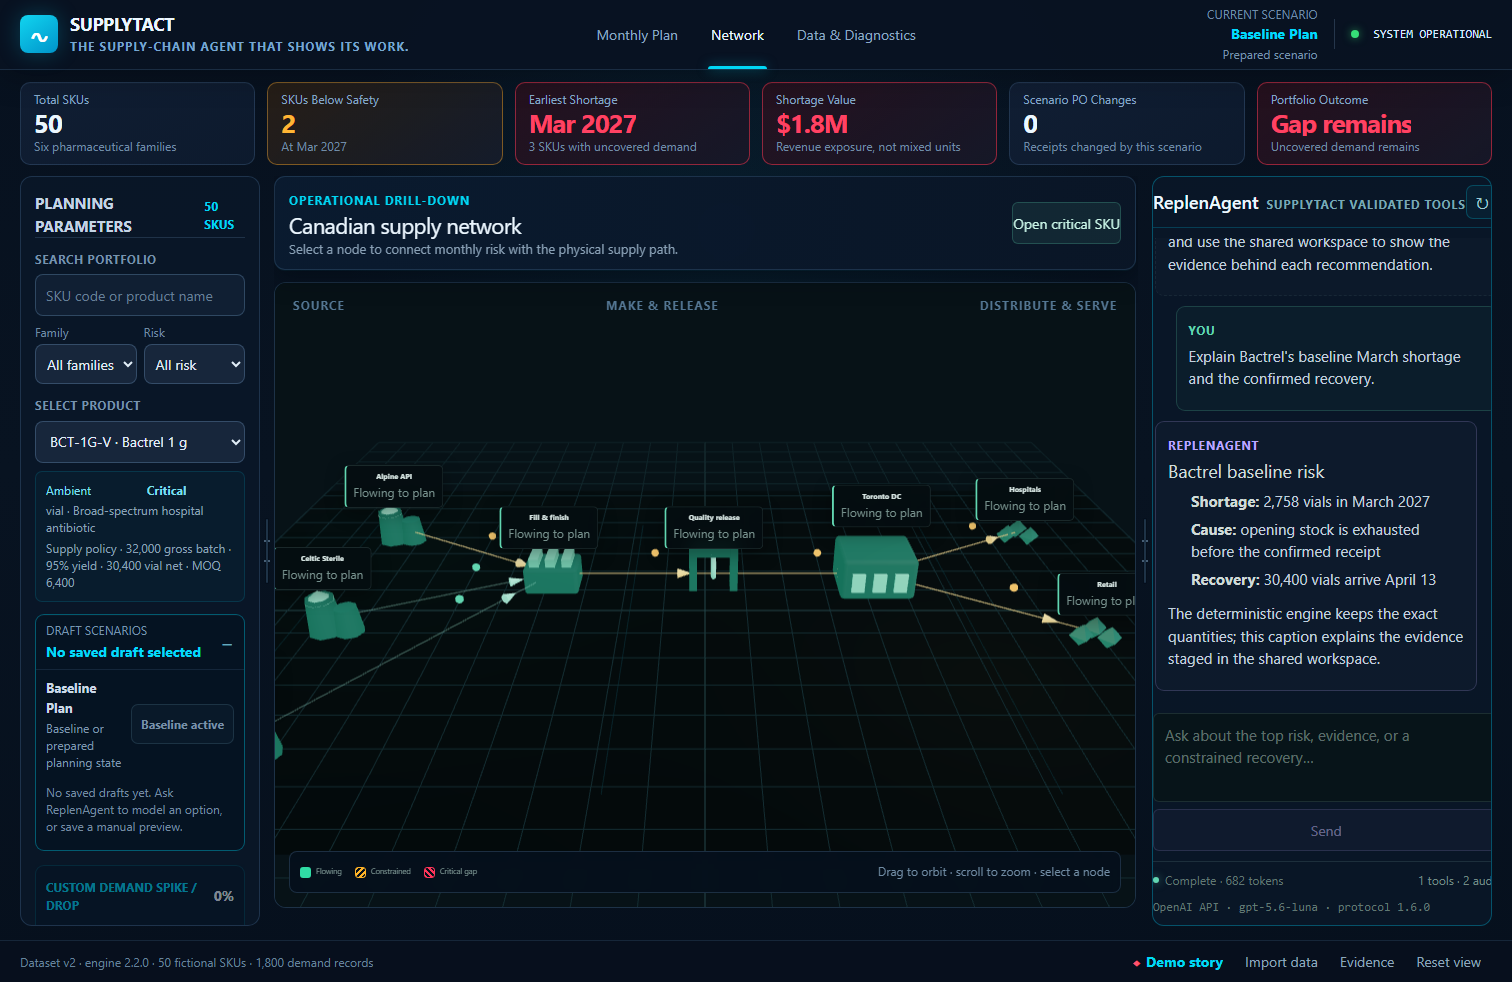Click the System Operational status indicator
This screenshot has width=1512, height=982.
point(1421,34)
